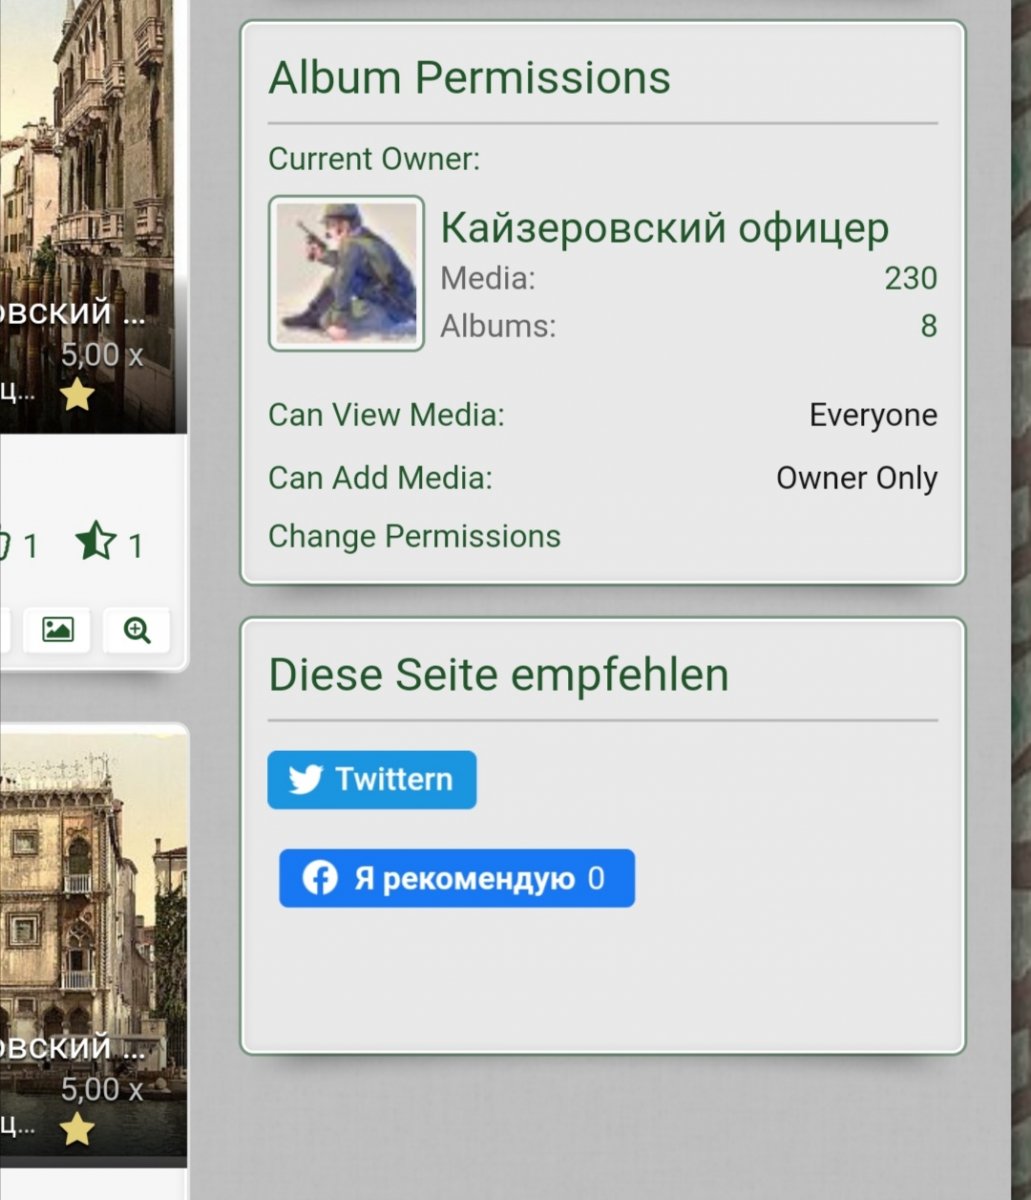Screen dimensions: 1031x1200
Task: Open Кайзеровский офицер owner profile link
Action: coord(665,228)
